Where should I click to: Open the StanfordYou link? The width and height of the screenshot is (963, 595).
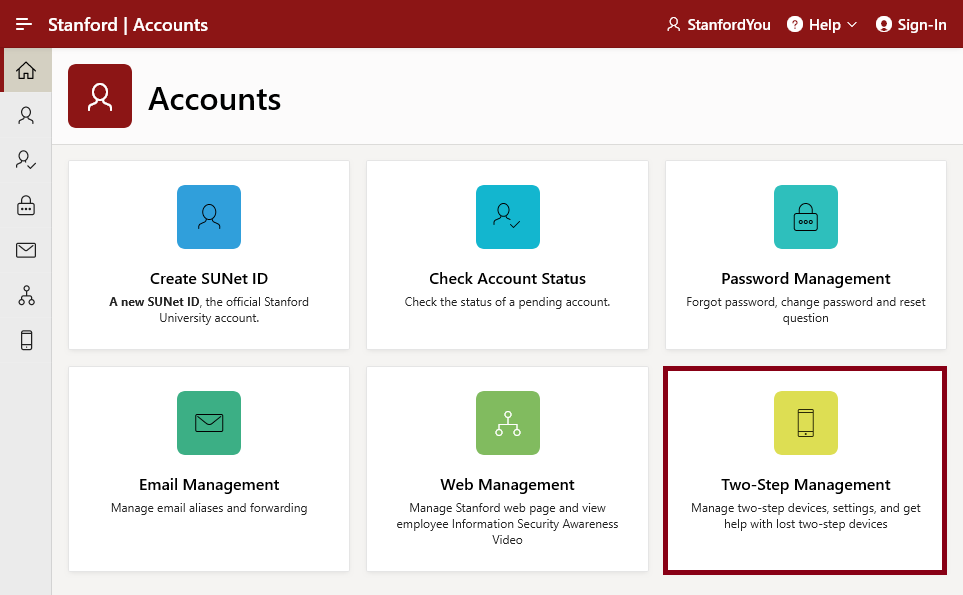(x=719, y=25)
